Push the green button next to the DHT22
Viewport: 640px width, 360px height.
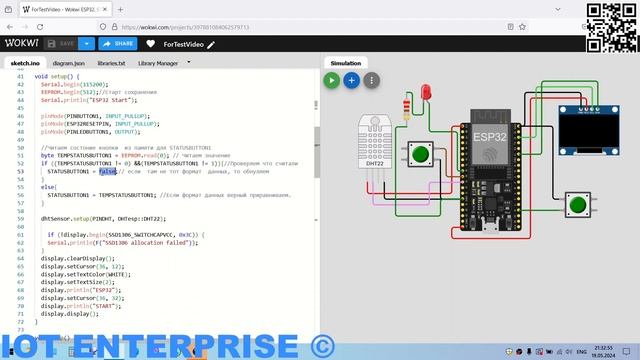click(x=420, y=154)
